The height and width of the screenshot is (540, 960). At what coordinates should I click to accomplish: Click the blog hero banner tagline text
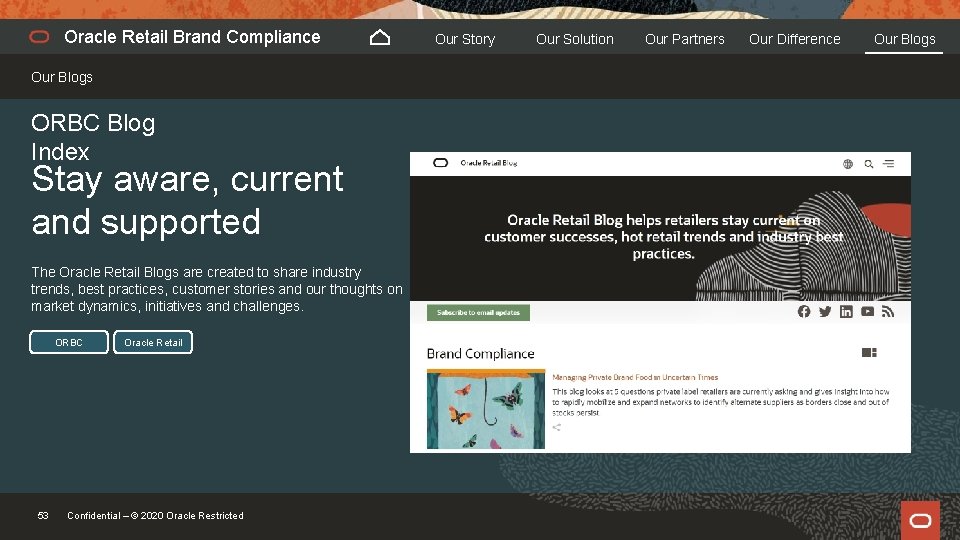(x=664, y=237)
